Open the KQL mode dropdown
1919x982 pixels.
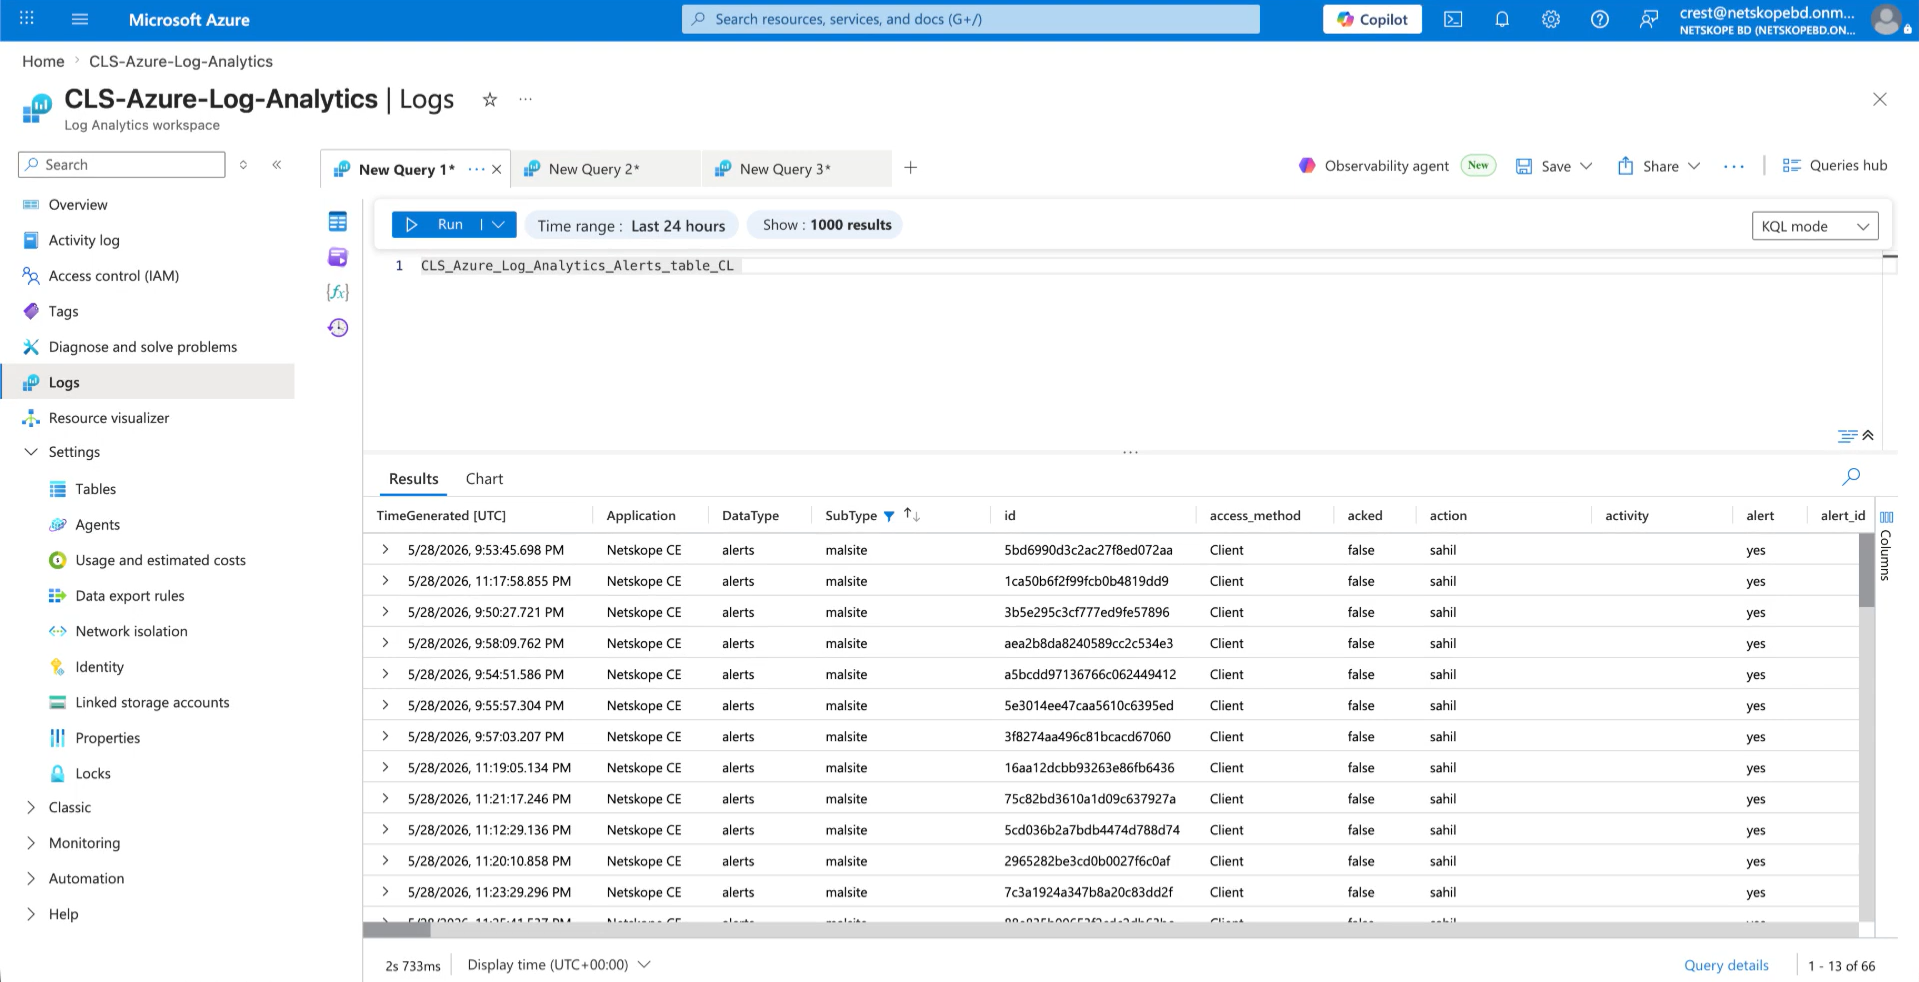[x=1815, y=226]
